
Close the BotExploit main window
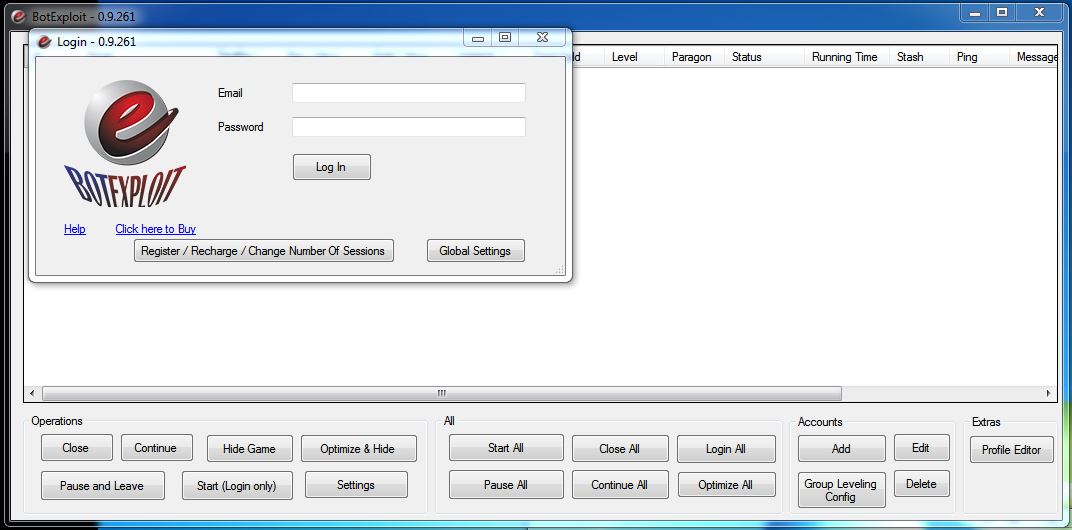click(x=1039, y=13)
